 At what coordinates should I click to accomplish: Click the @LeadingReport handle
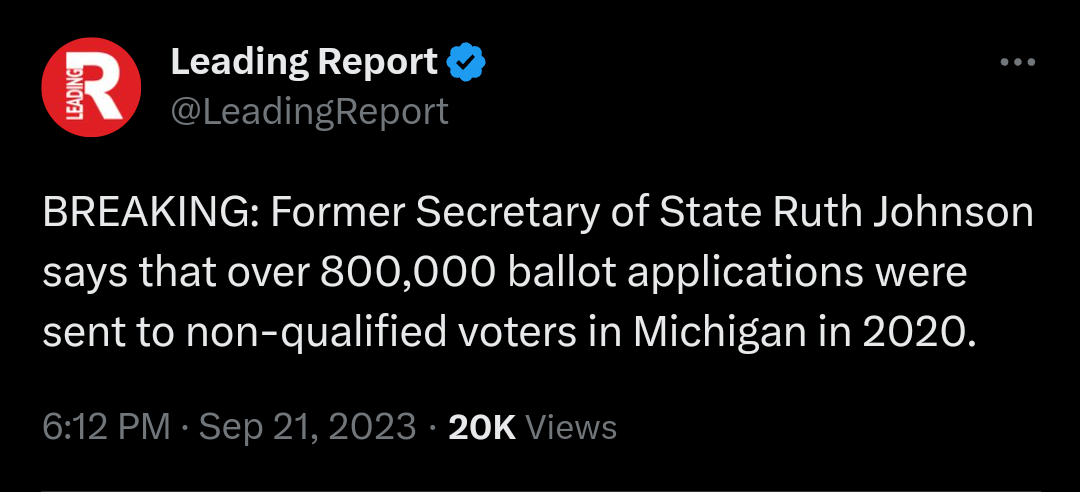pyautogui.click(x=310, y=111)
